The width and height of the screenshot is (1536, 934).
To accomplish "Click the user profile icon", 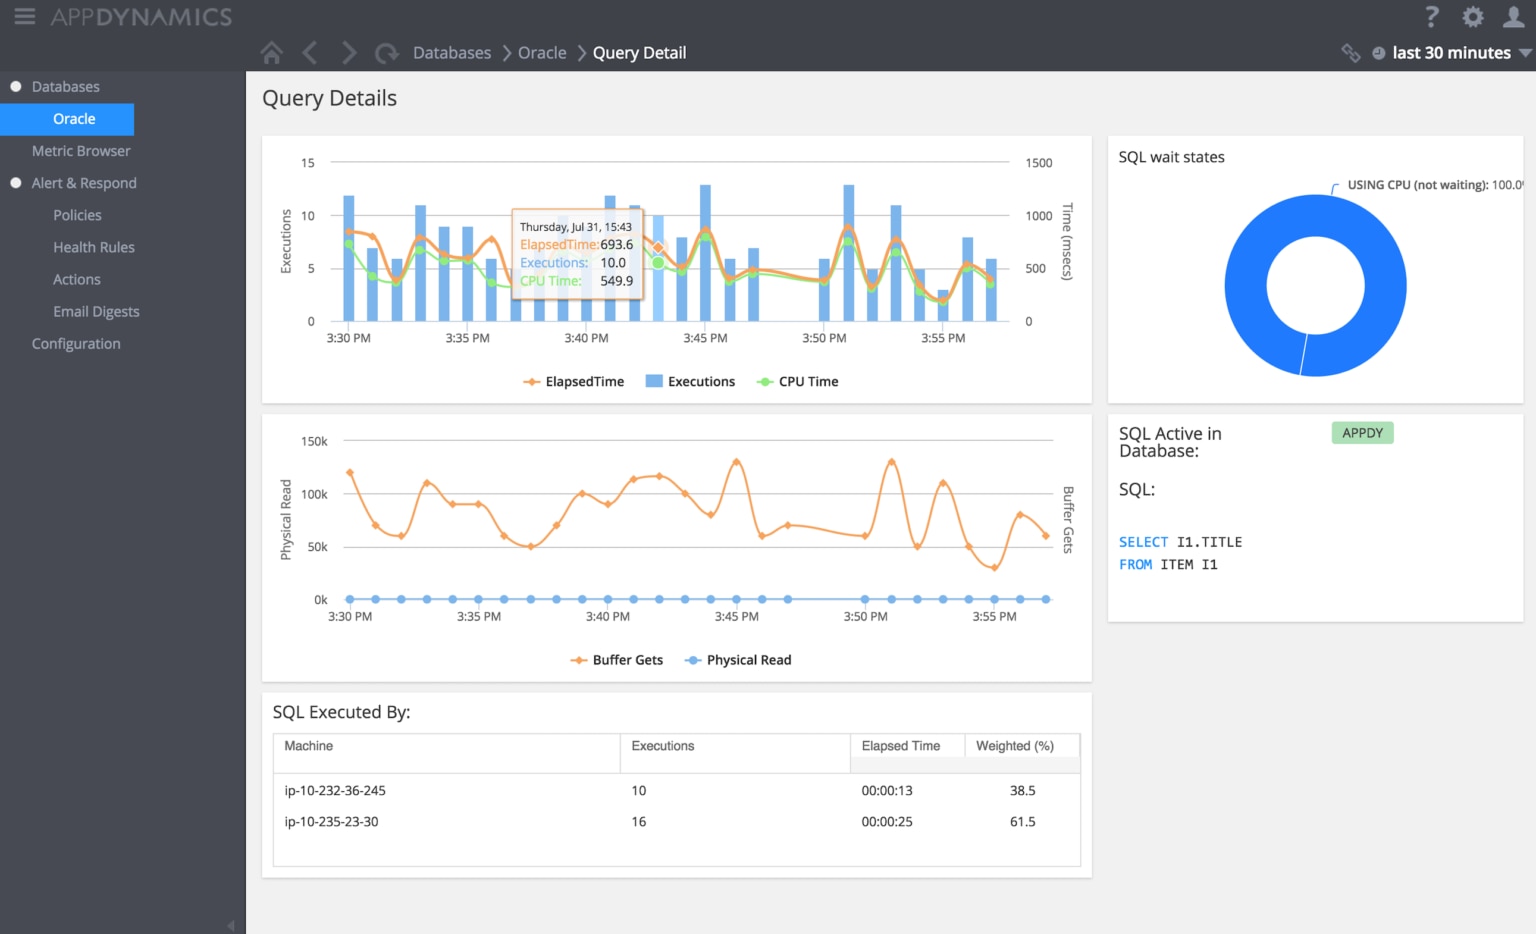I will click(1512, 16).
